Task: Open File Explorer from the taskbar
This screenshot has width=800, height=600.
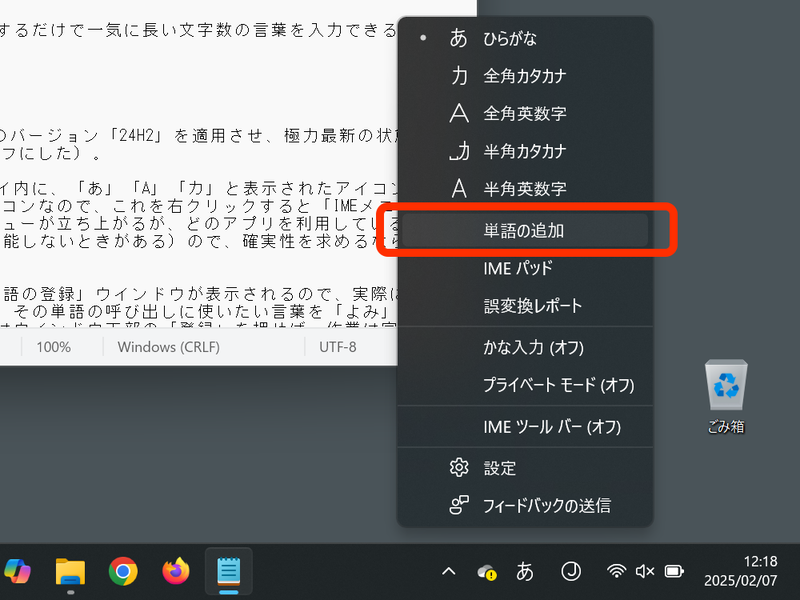Action: click(x=69, y=572)
